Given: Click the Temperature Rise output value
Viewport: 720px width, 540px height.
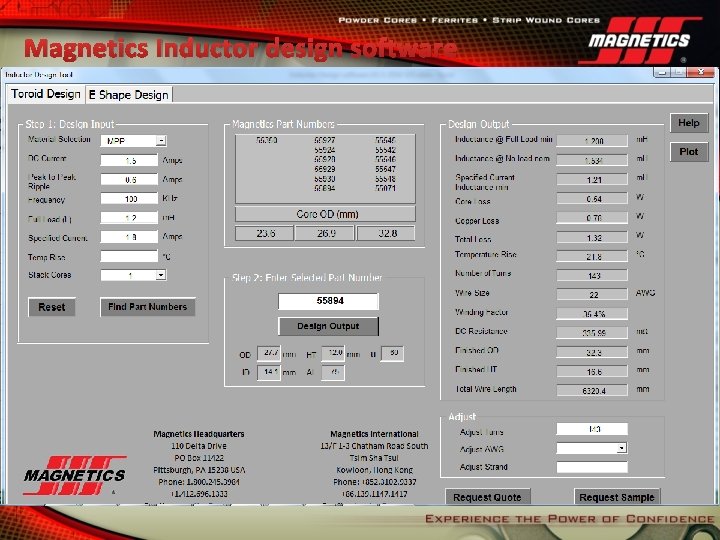Looking at the screenshot, I should [x=592, y=256].
